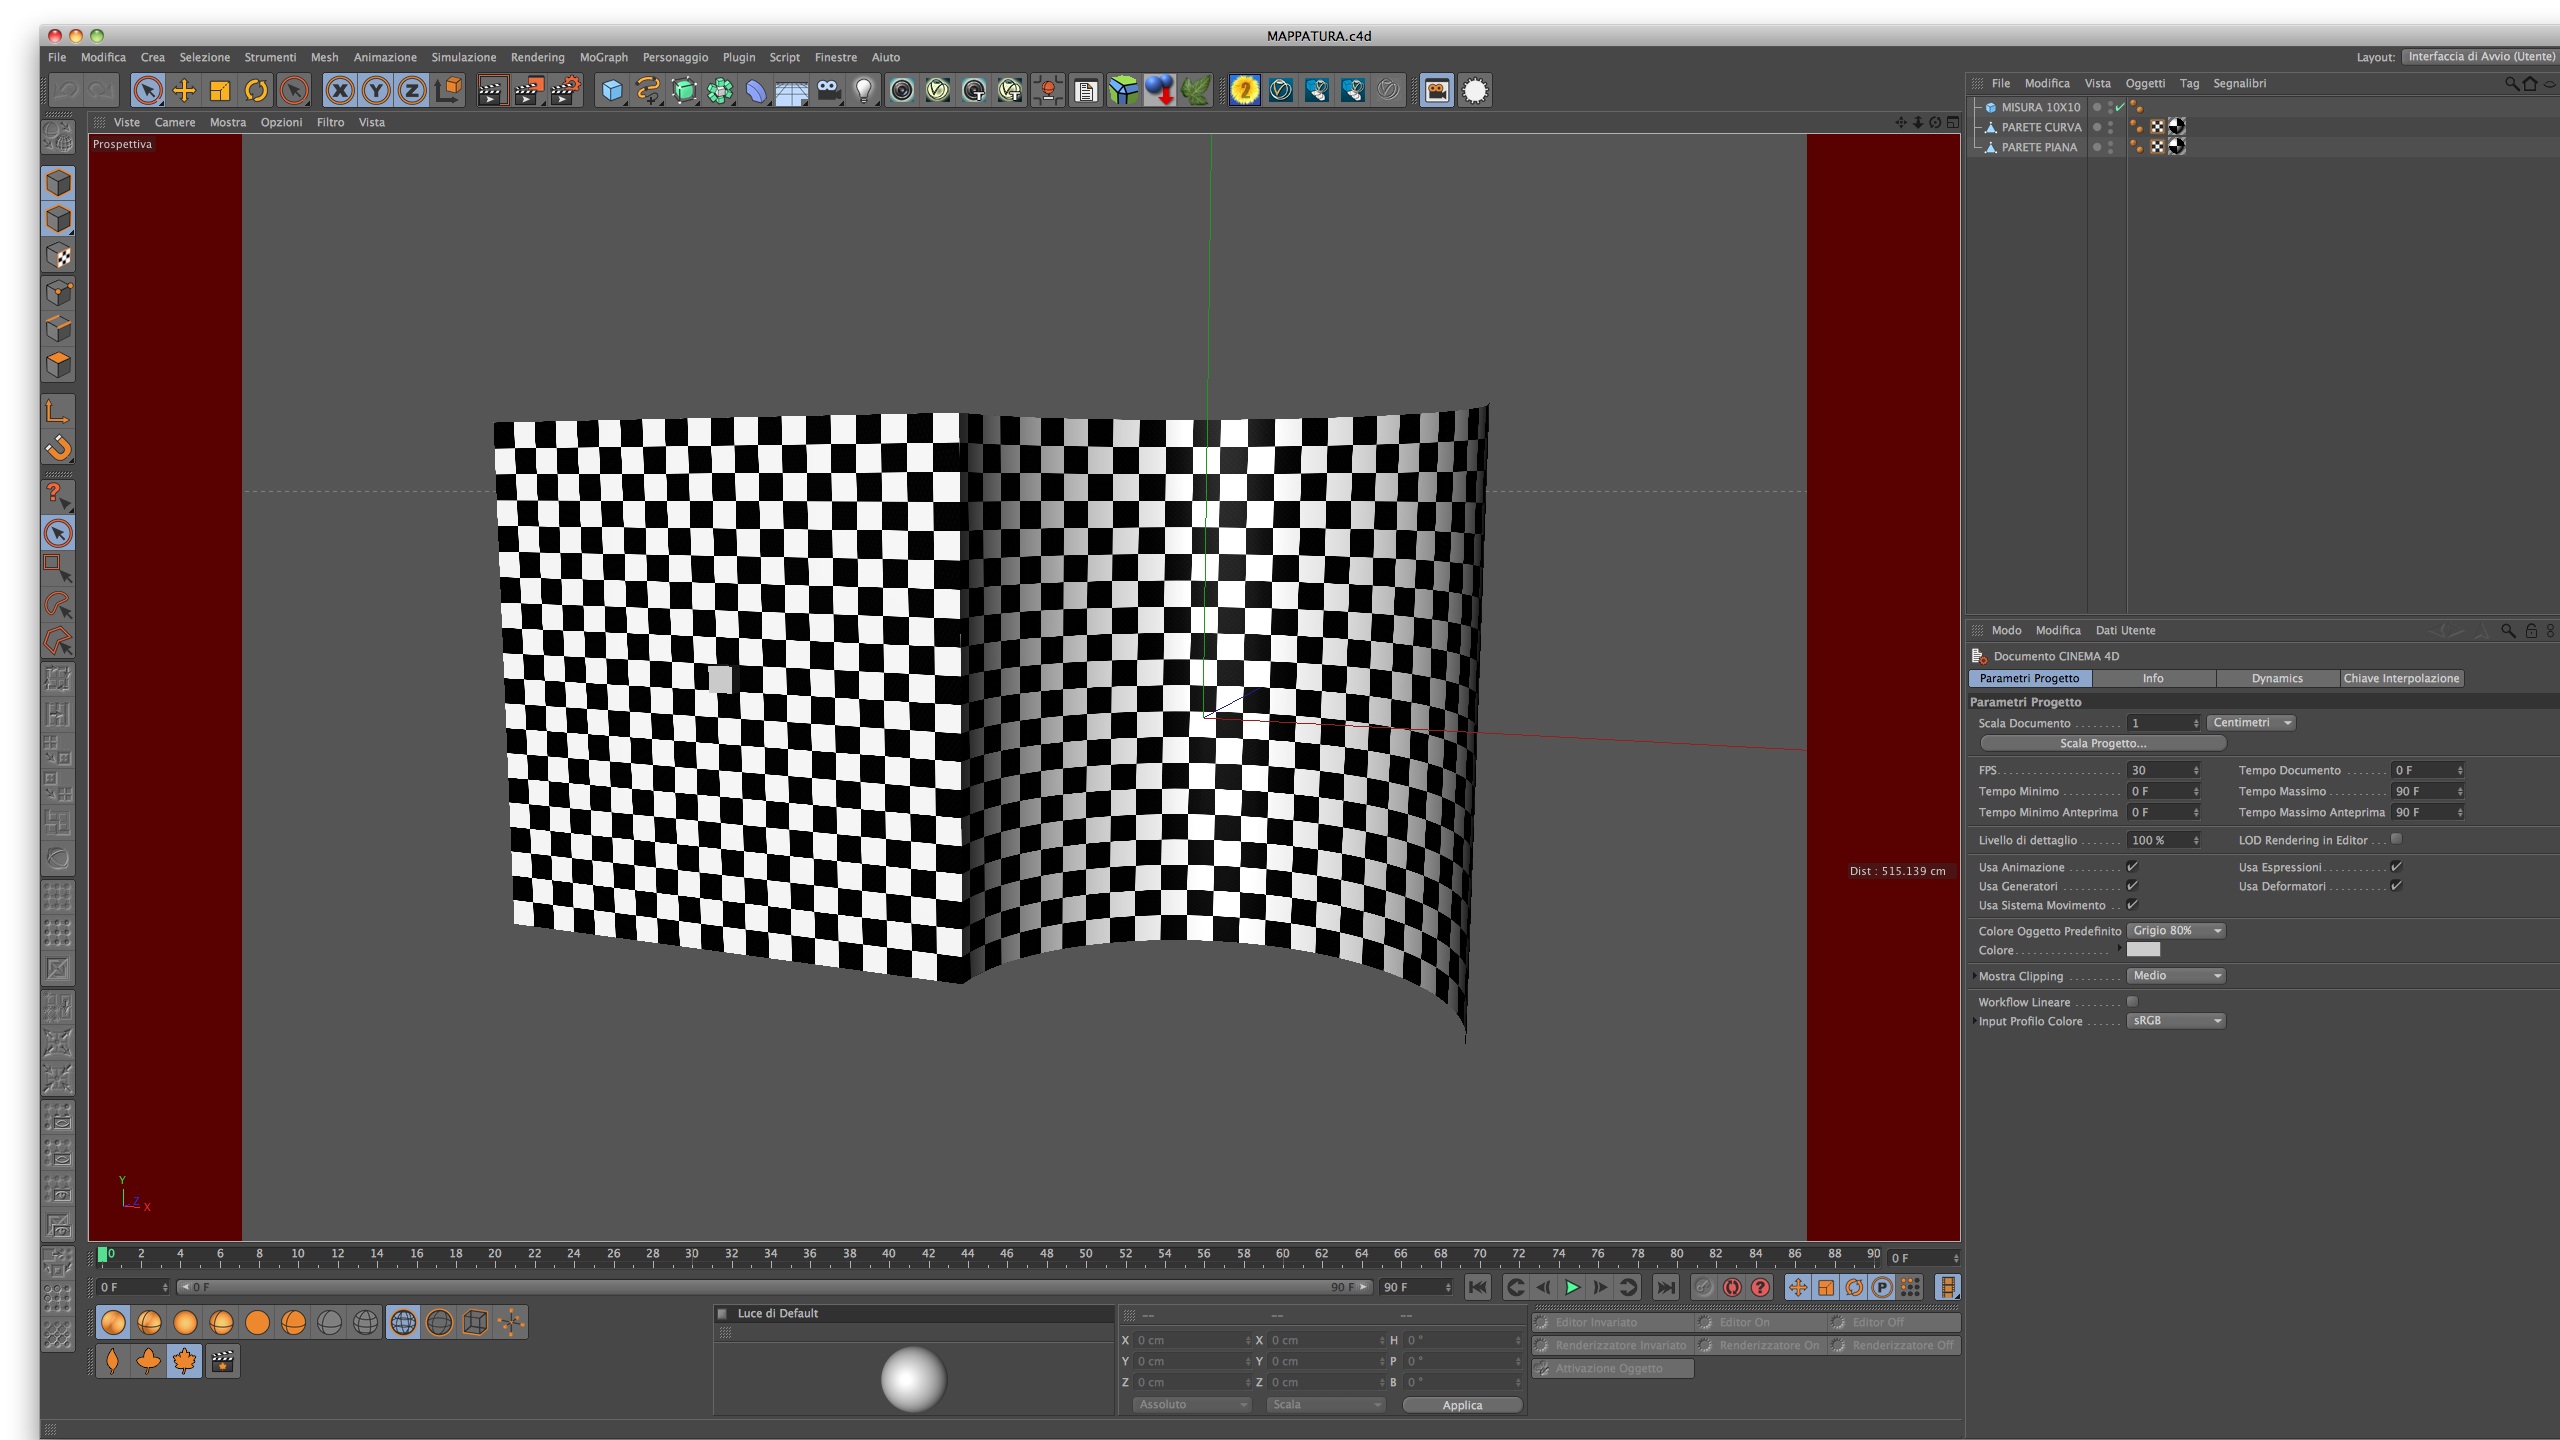The image size is (2560, 1440).
Task: Open the render settings clapperboard with gear
Action: (x=565, y=91)
